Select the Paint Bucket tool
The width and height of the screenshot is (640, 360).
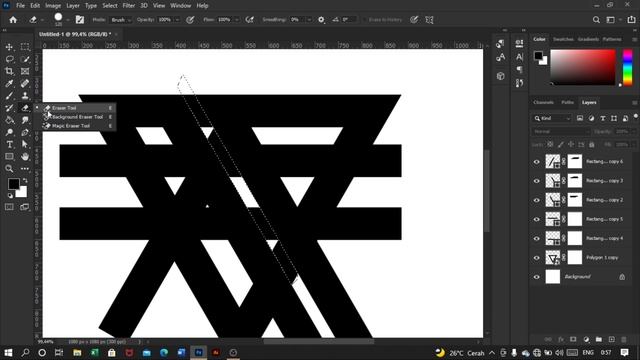tap(9, 120)
